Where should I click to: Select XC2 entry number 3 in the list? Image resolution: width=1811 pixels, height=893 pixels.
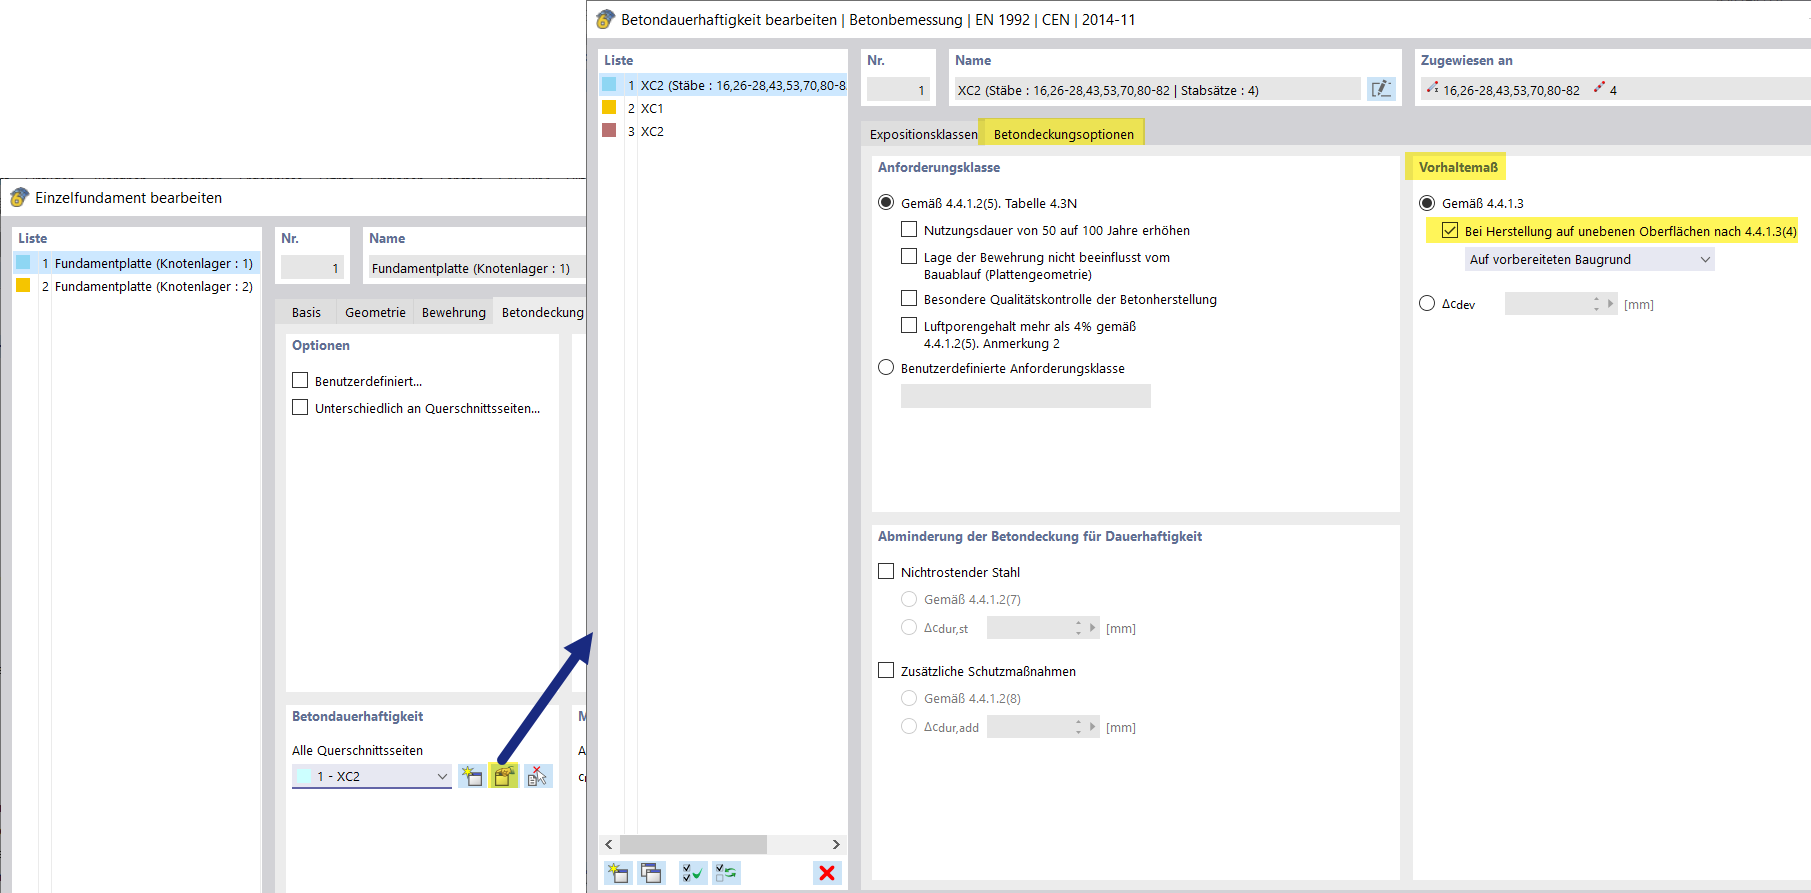(723, 131)
